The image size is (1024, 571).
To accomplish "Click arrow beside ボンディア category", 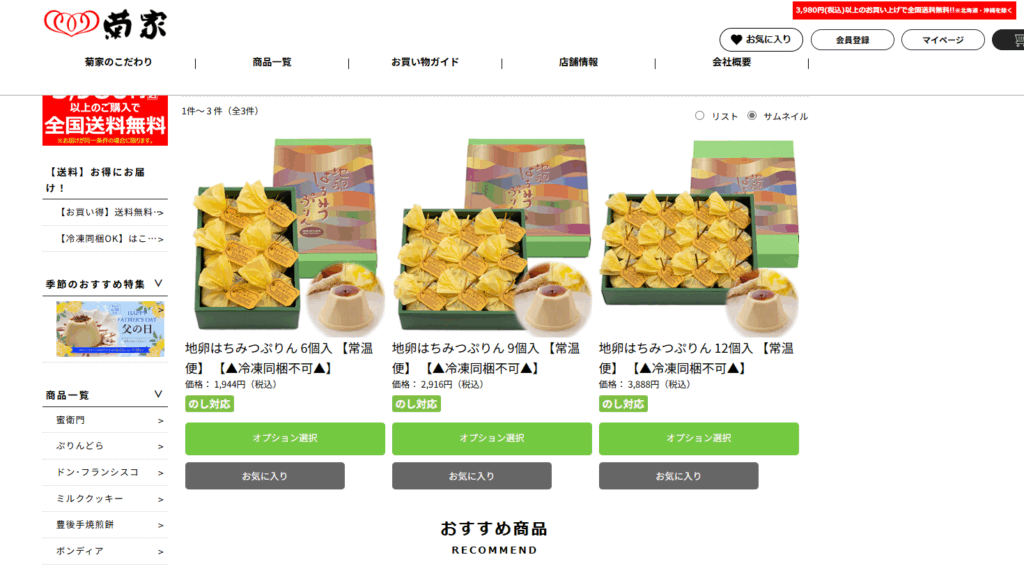I will [160, 552].
